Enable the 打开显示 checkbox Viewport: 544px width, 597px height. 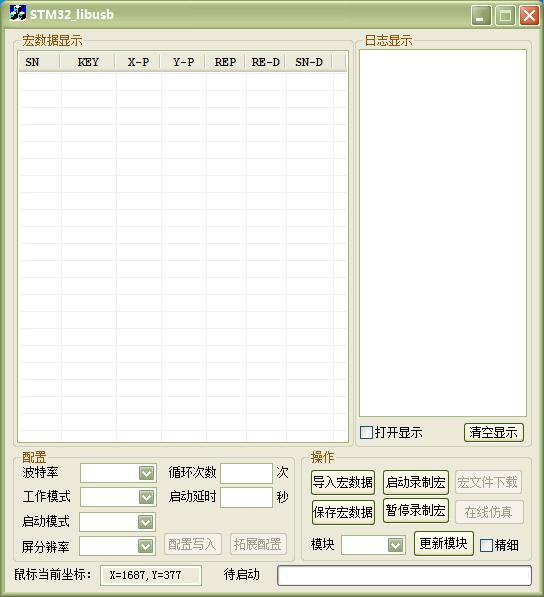(366, 432)
